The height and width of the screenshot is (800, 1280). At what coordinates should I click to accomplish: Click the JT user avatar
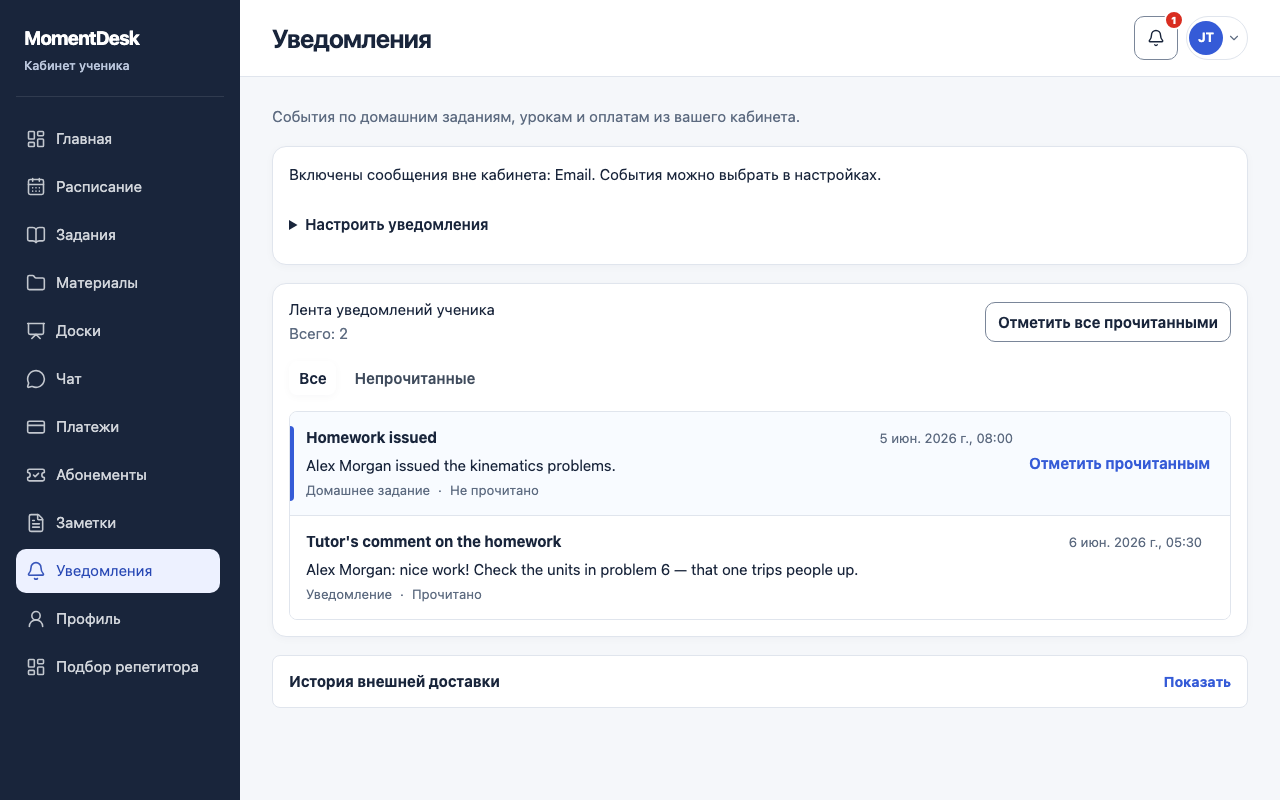(x=1206, y=38)
